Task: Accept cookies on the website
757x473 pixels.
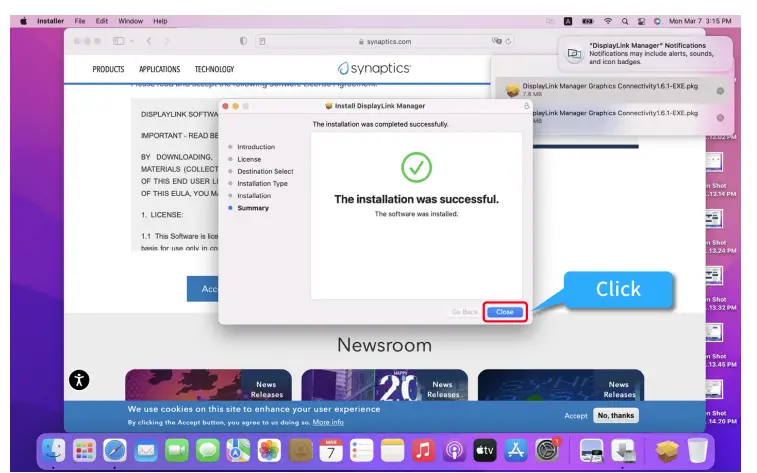Action: [x=575, y=416]
